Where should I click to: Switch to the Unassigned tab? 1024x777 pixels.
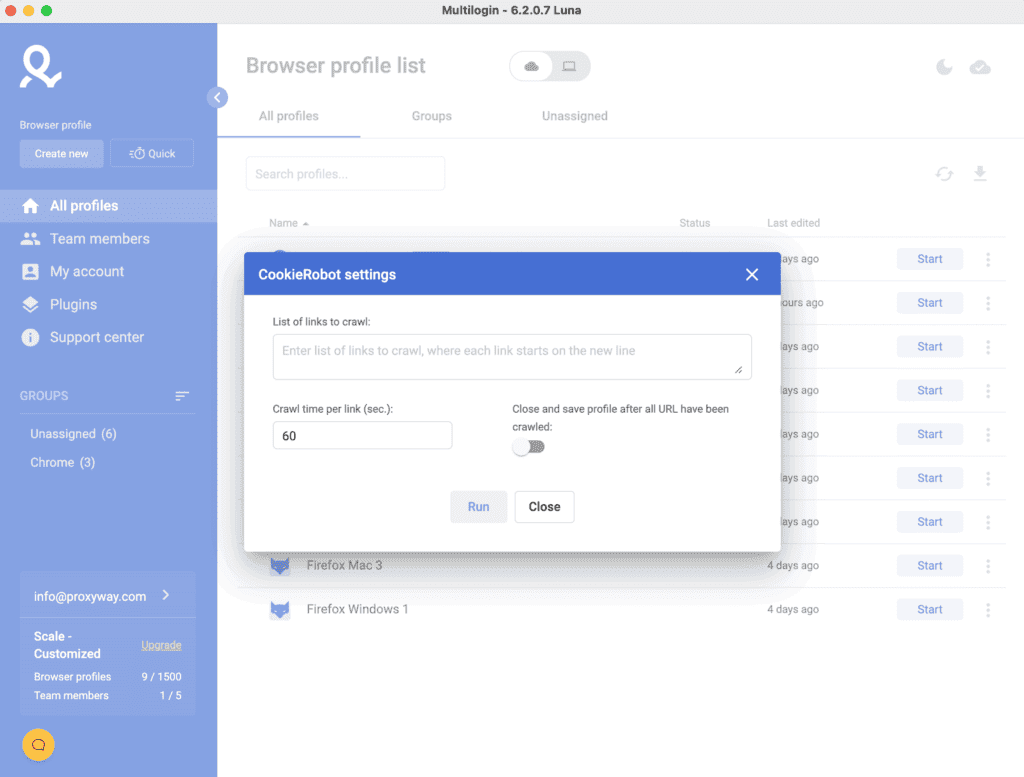click(x=574, y=116)
